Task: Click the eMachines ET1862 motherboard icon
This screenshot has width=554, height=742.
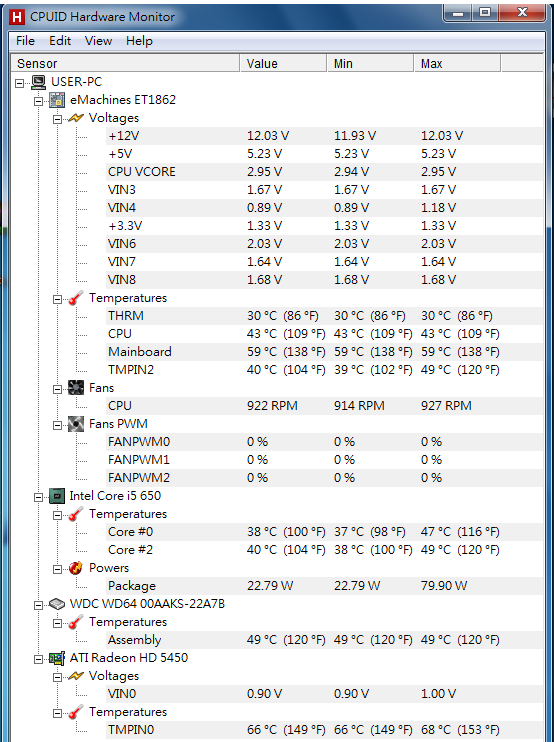Action: tap(57, 100)
